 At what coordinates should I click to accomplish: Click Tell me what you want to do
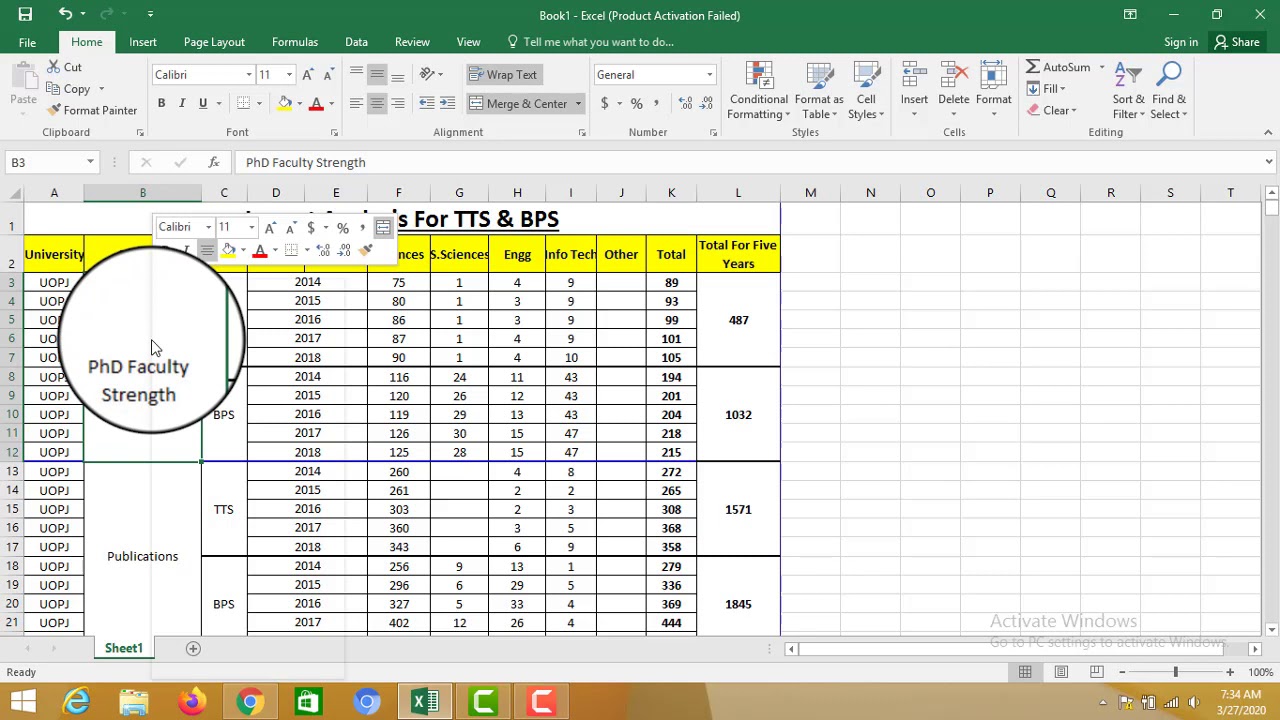click(590, 42)
